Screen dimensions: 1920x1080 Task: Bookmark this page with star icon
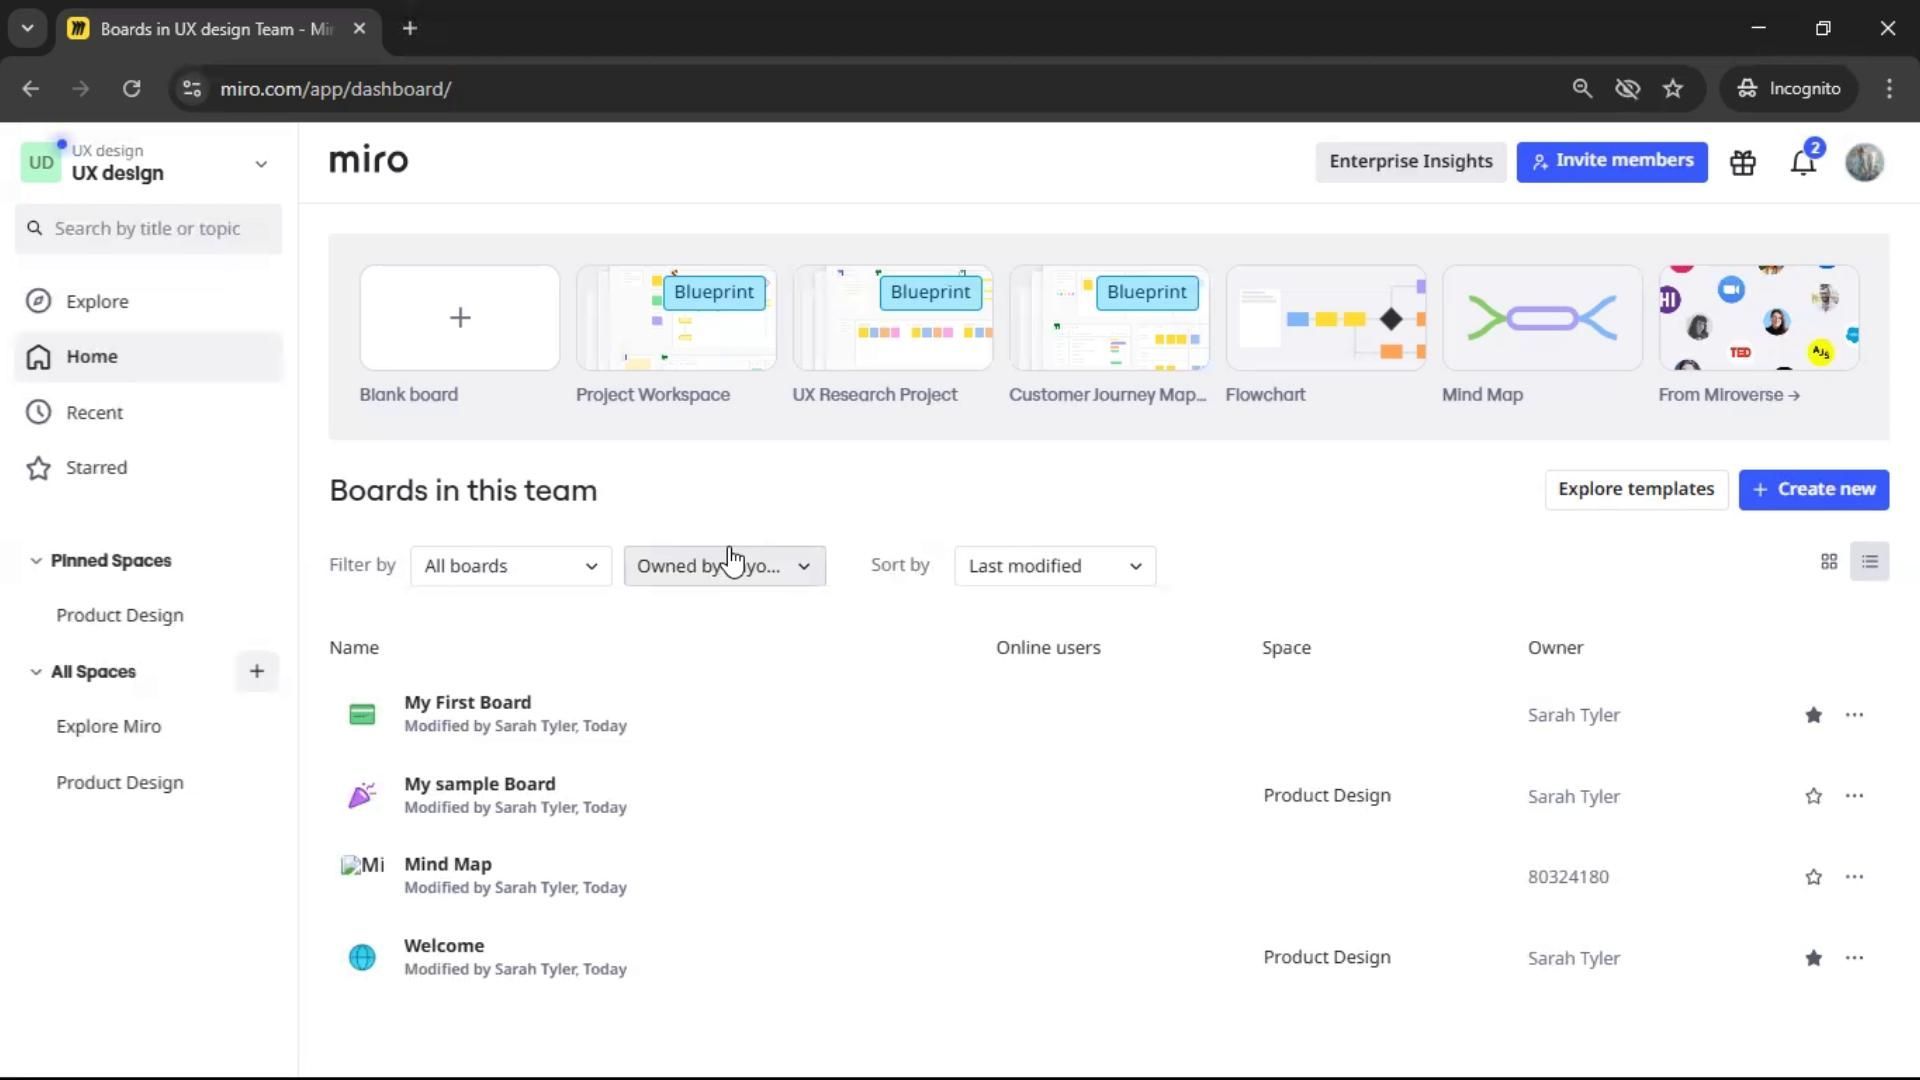1673,89
